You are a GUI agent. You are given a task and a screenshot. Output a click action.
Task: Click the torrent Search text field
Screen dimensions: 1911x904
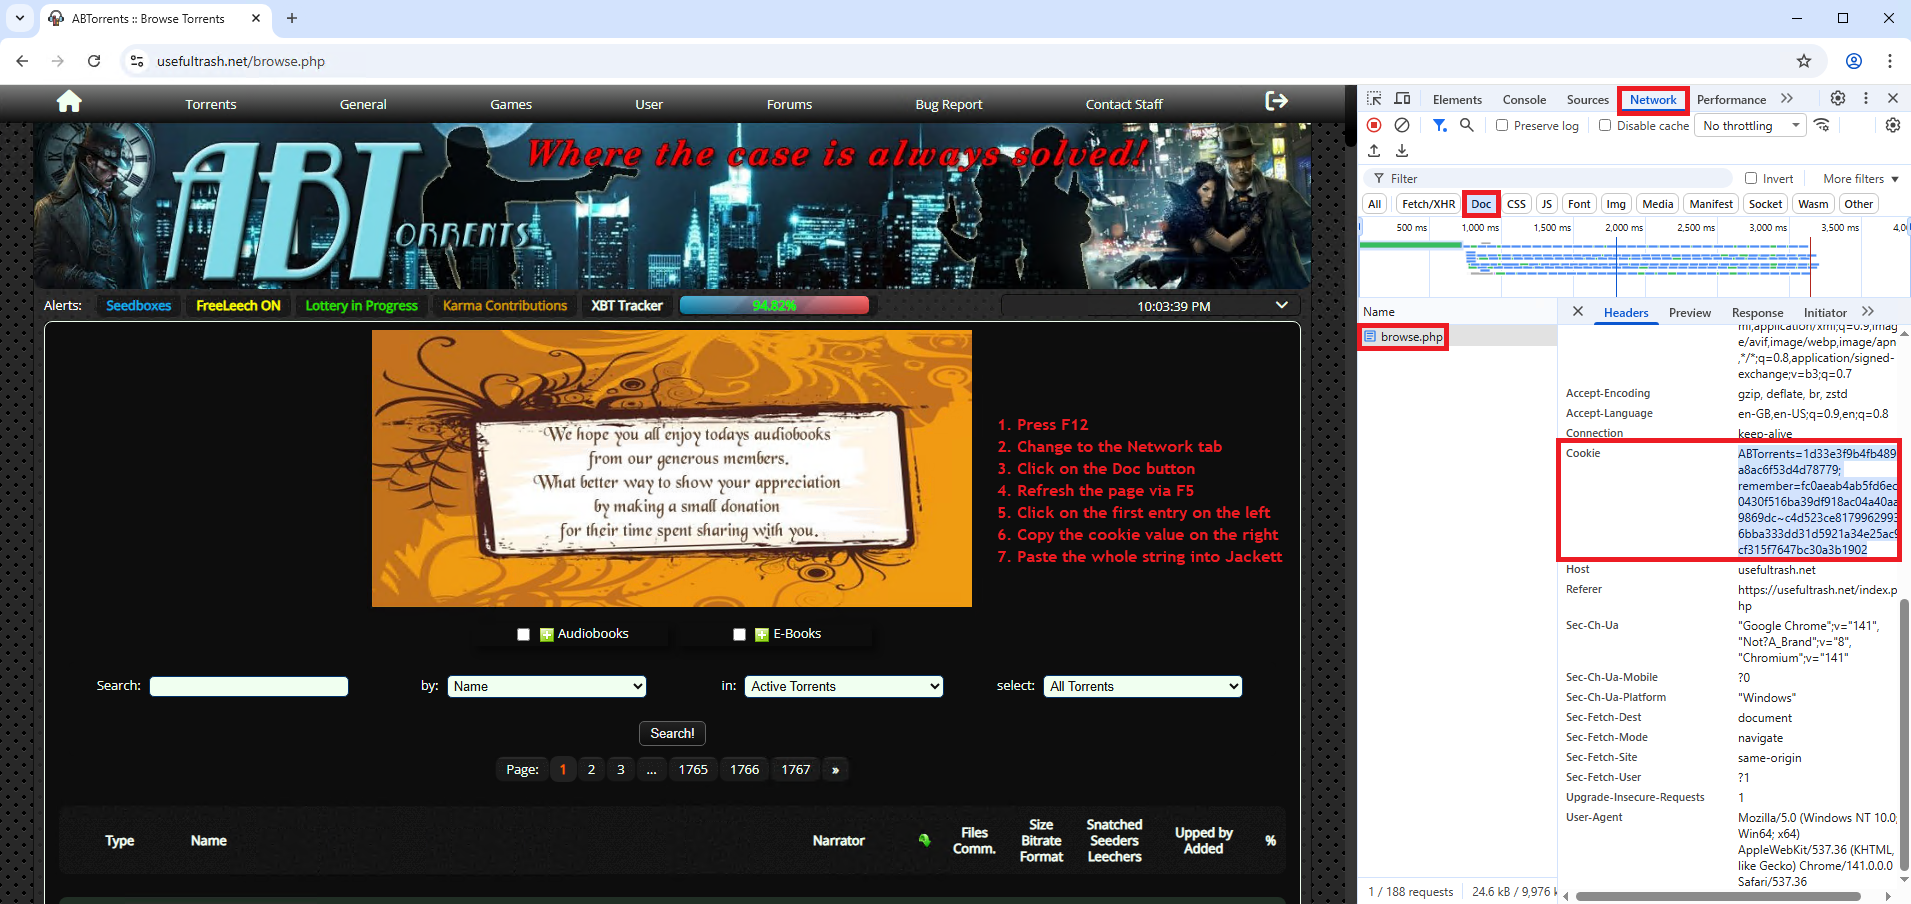pyautogui.click(x=249, y=686)
